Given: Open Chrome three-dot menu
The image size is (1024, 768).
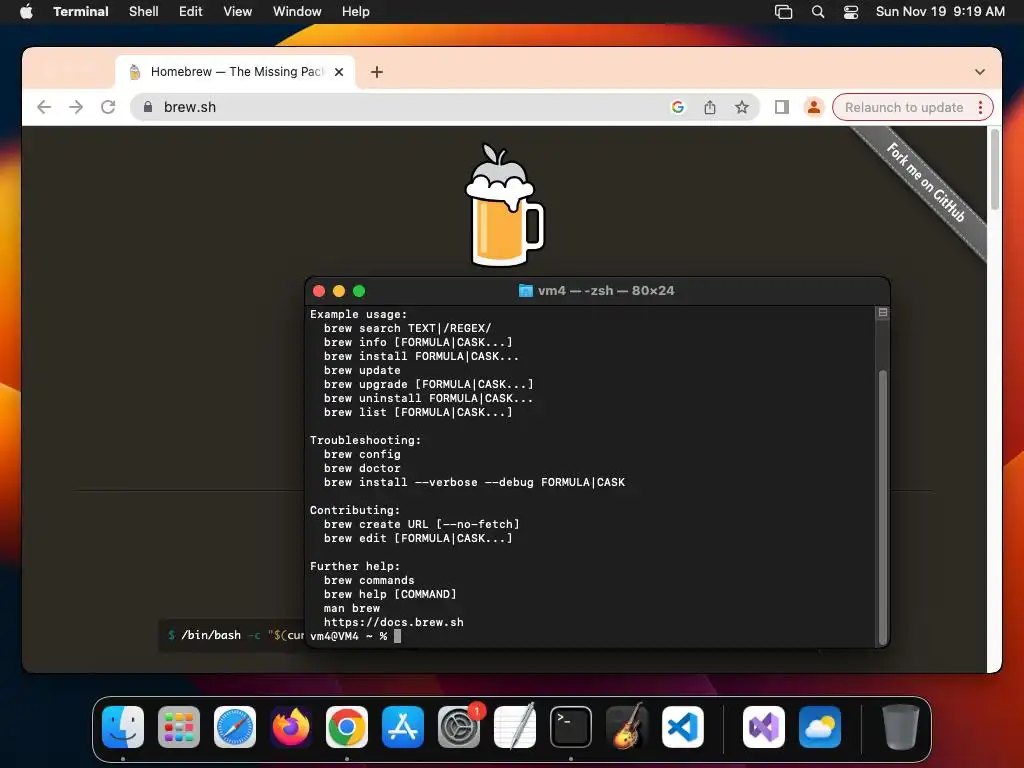Looking at the screenshot, I should 980,108.
